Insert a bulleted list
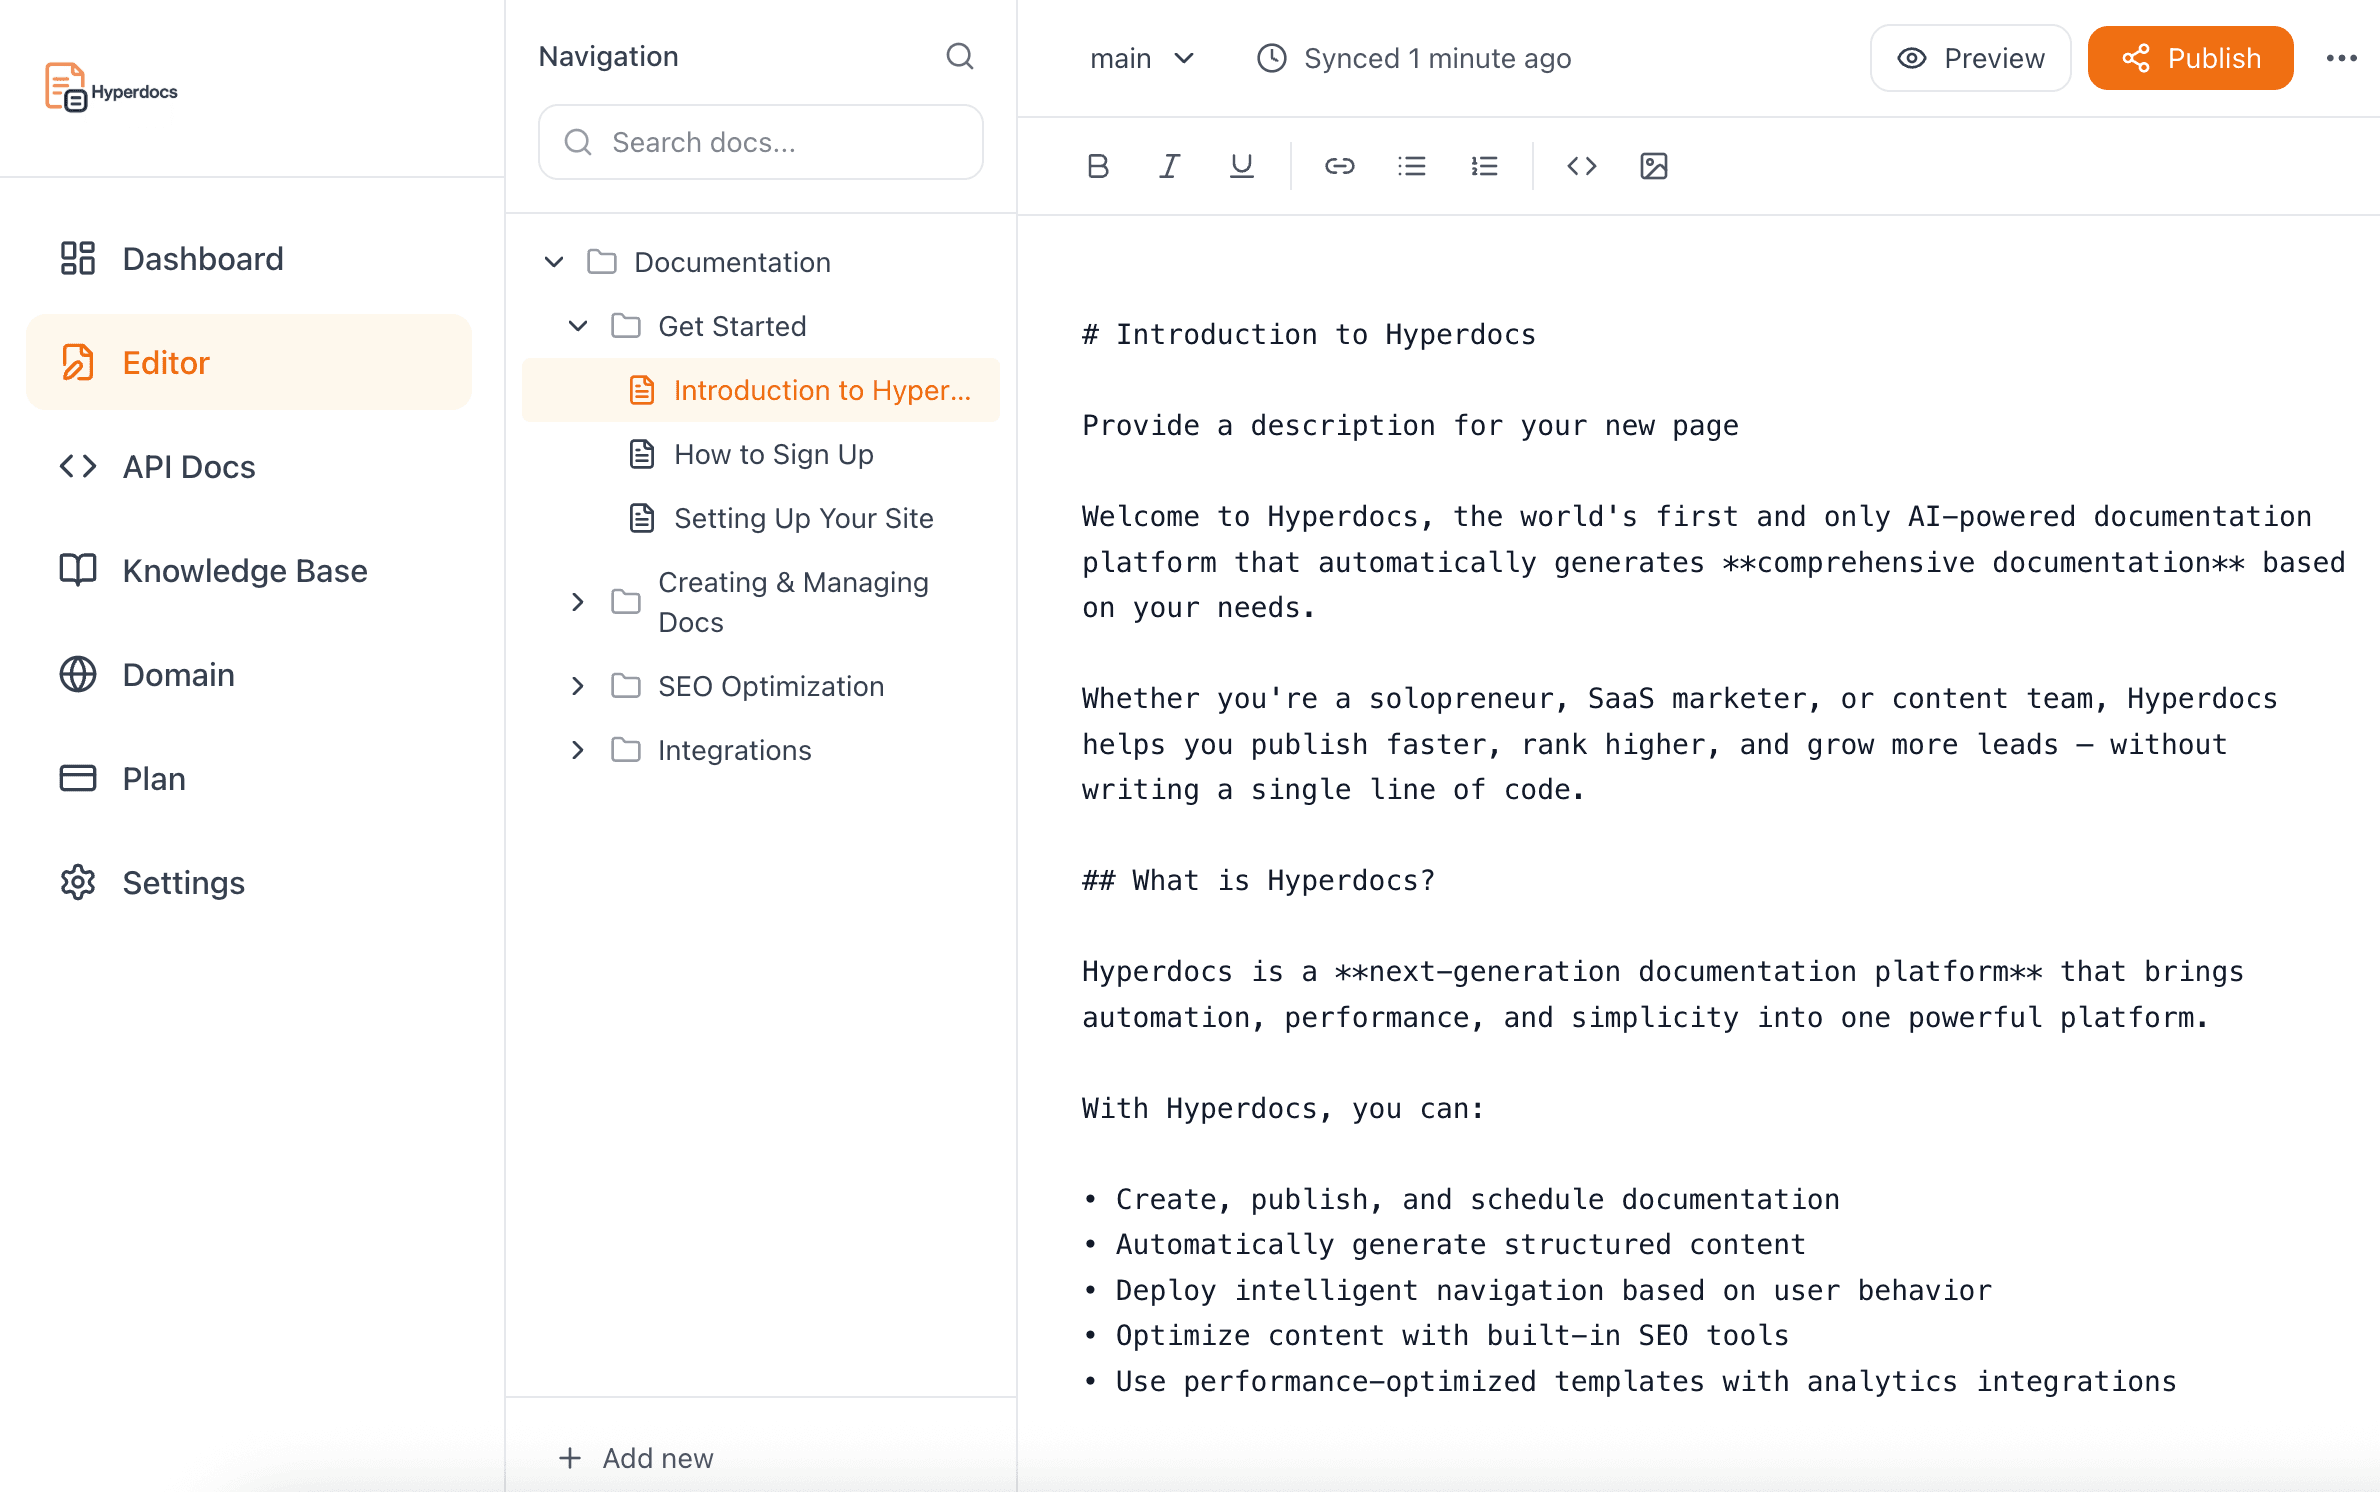The width and height of the screenshot is (2380, 1492). 1412,166
